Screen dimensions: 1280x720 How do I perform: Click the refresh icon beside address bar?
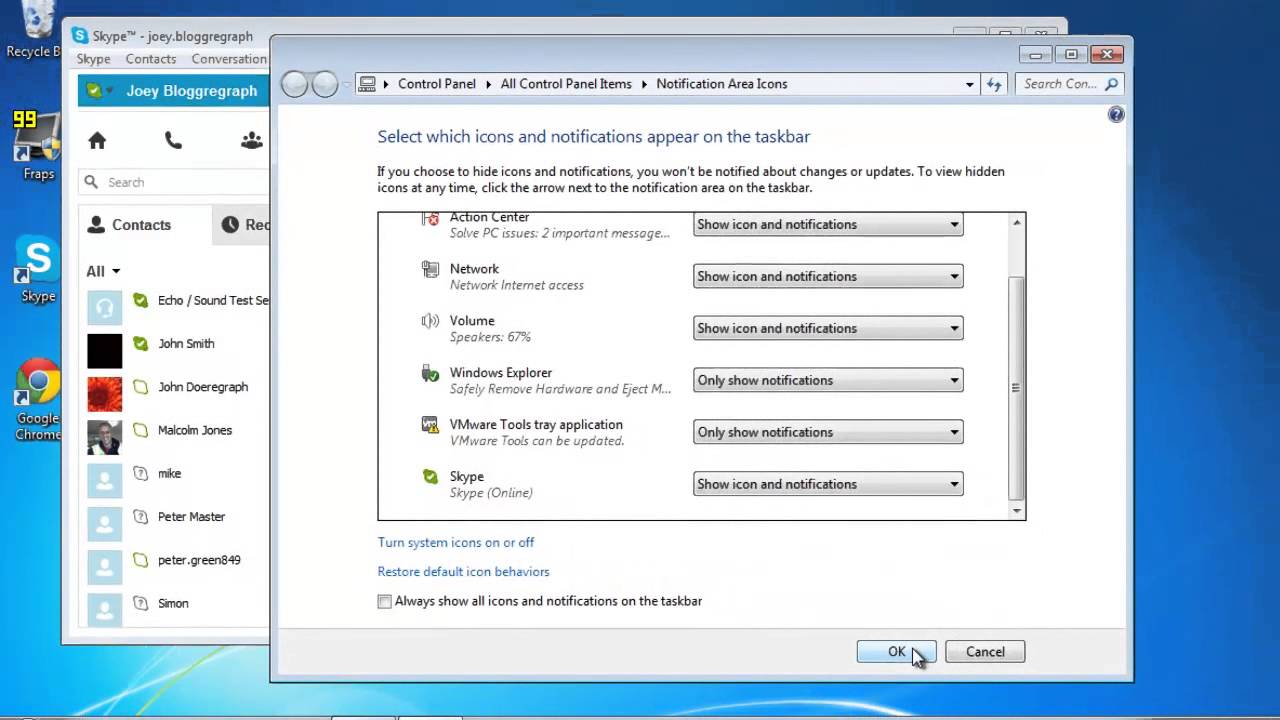(x=994, y=84)
